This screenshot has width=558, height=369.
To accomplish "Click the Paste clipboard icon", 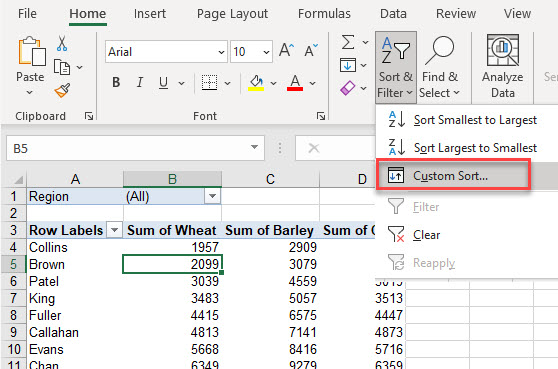I will tap(32, 52).
